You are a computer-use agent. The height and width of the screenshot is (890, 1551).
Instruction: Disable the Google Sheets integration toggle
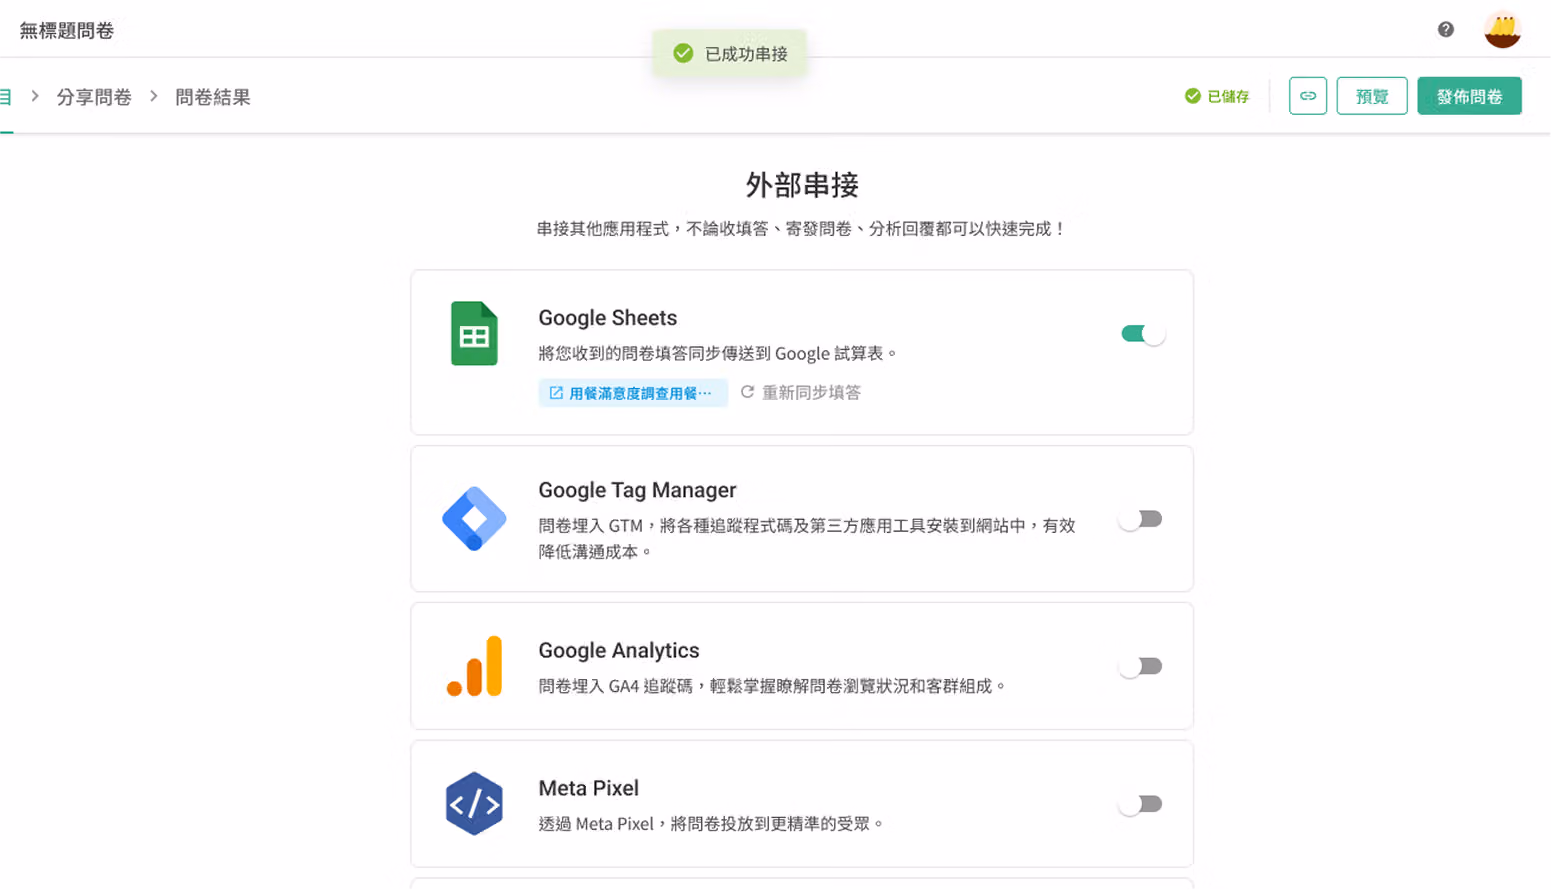click(1142, 334)
